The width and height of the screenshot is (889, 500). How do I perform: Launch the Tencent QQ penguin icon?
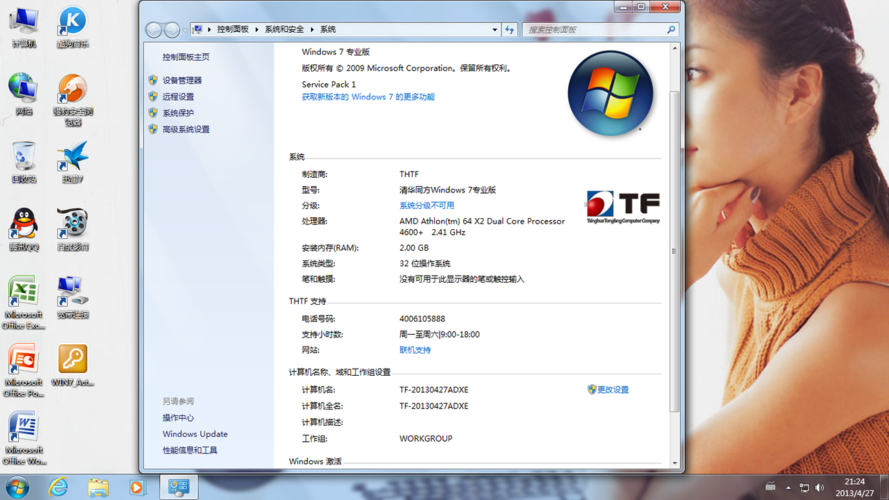pos(24,230)
